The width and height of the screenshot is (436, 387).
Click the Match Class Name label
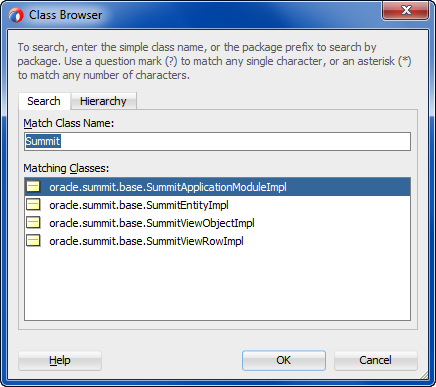[x=69, y=123]
